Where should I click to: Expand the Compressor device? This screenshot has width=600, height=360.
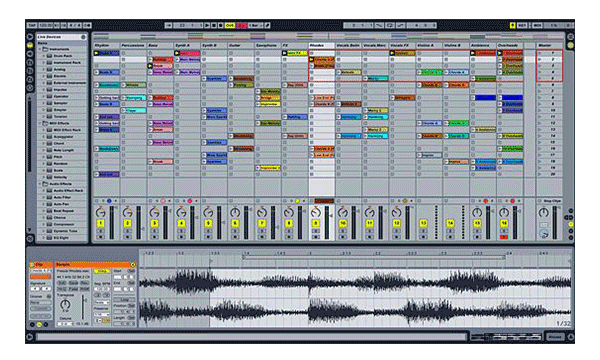[x=44, y=224]
